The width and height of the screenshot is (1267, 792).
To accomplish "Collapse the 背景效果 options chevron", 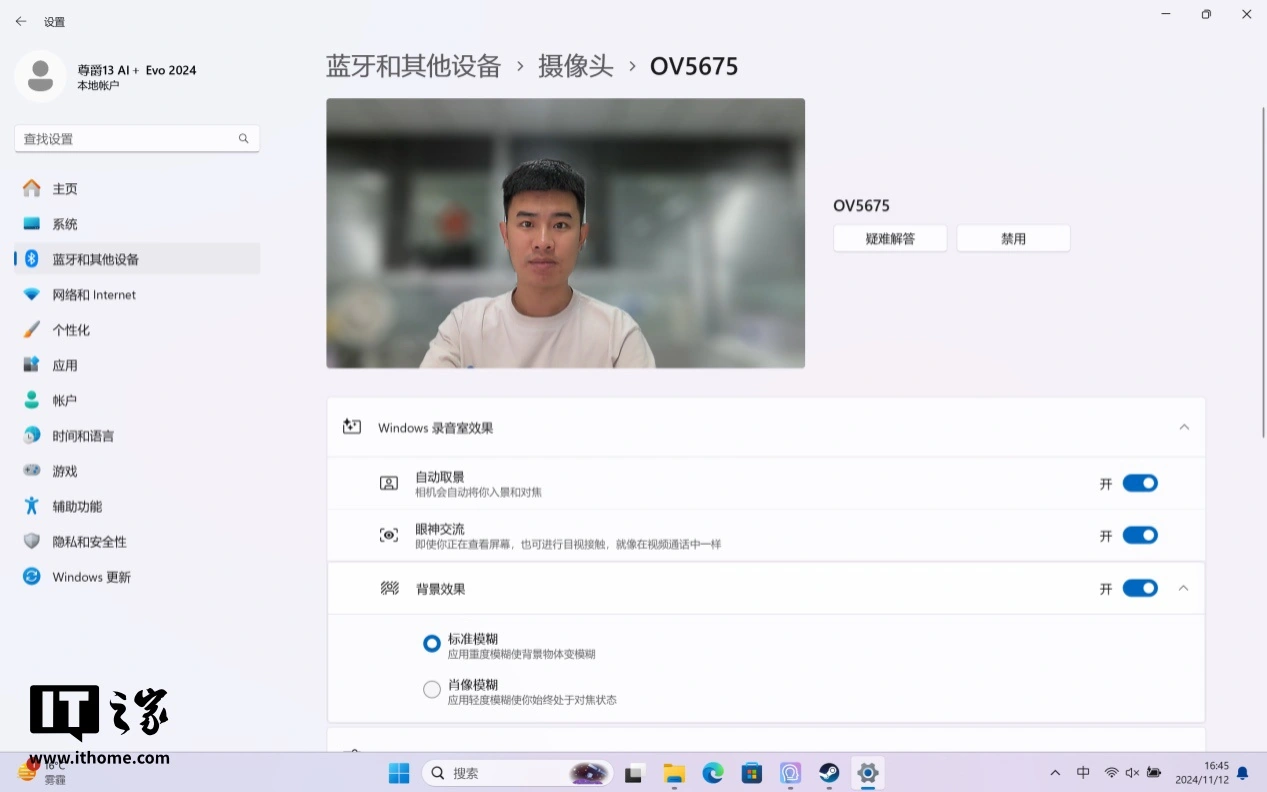I will click(x=1184, y=588).
